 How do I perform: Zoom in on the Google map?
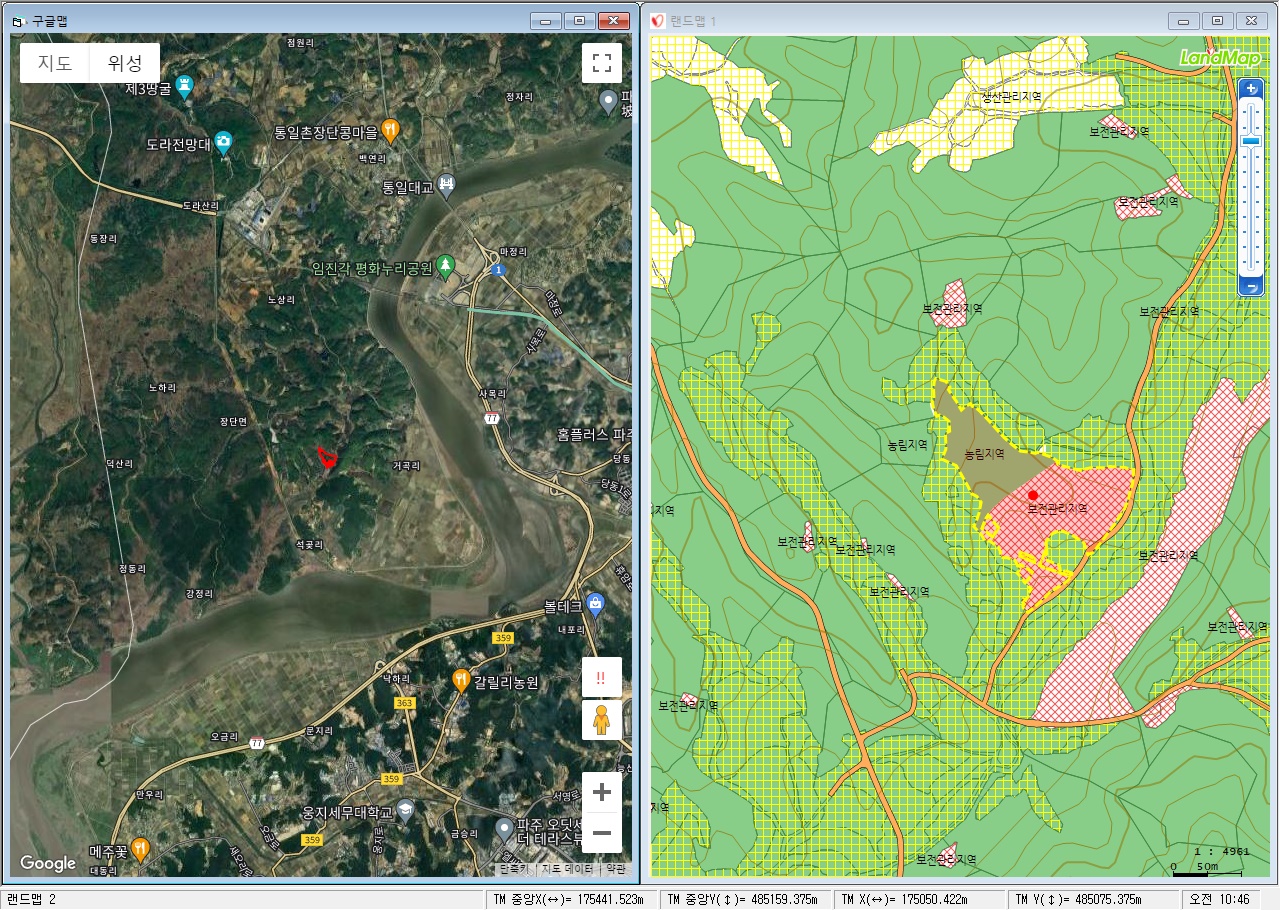pyautogui.click(x=602, y=793)
